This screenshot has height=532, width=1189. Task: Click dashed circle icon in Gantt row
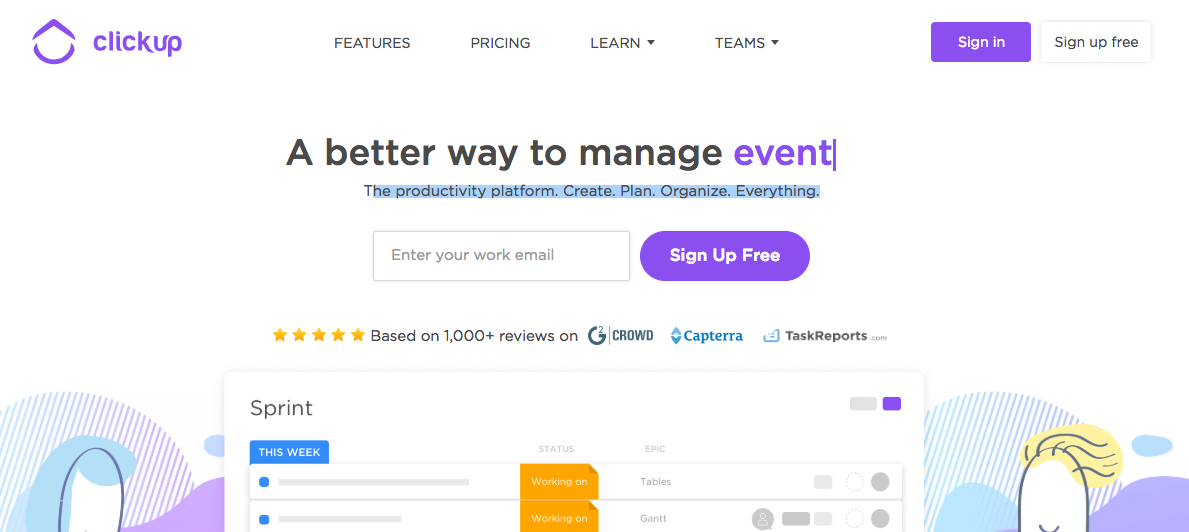[855, 519]
